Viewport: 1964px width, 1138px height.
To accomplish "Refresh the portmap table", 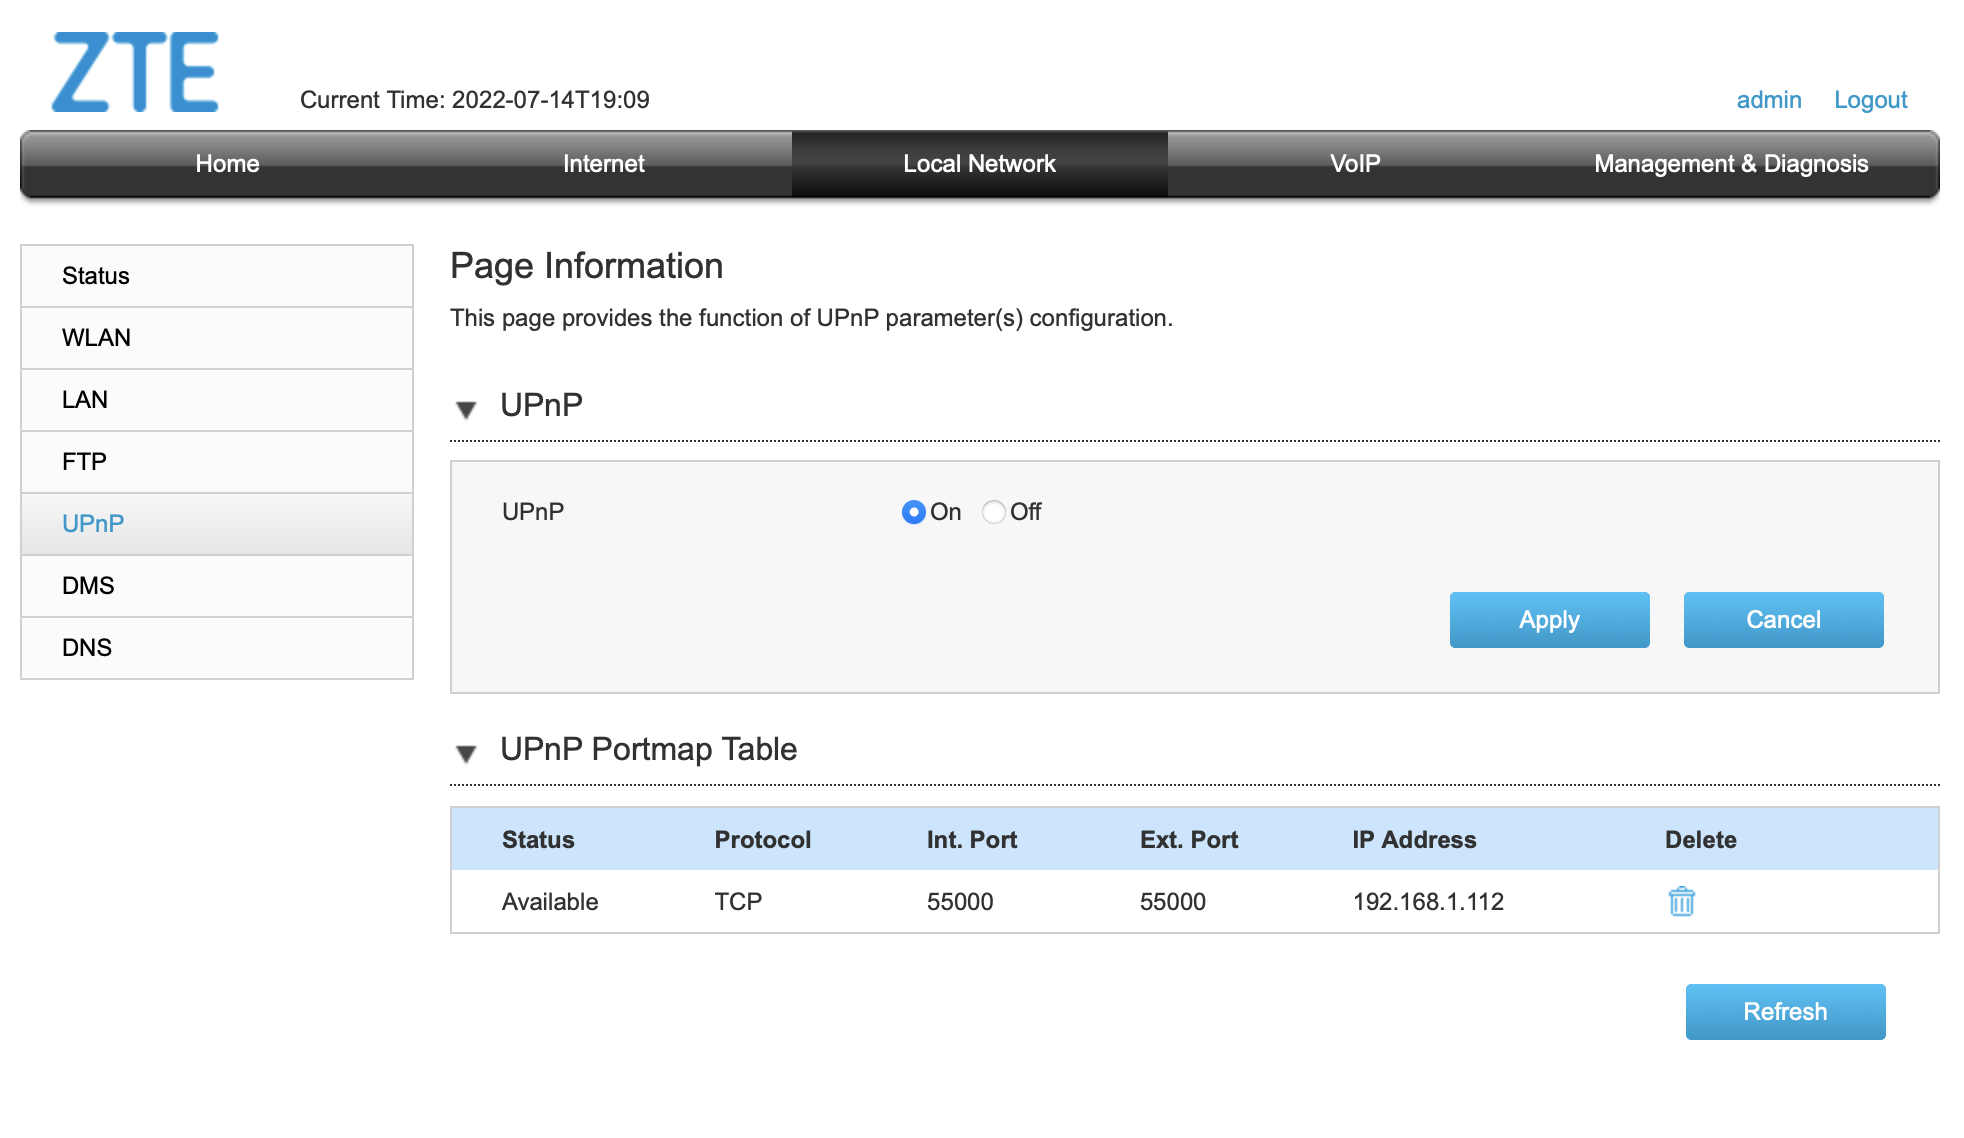I will (x=1785, y=1012).
